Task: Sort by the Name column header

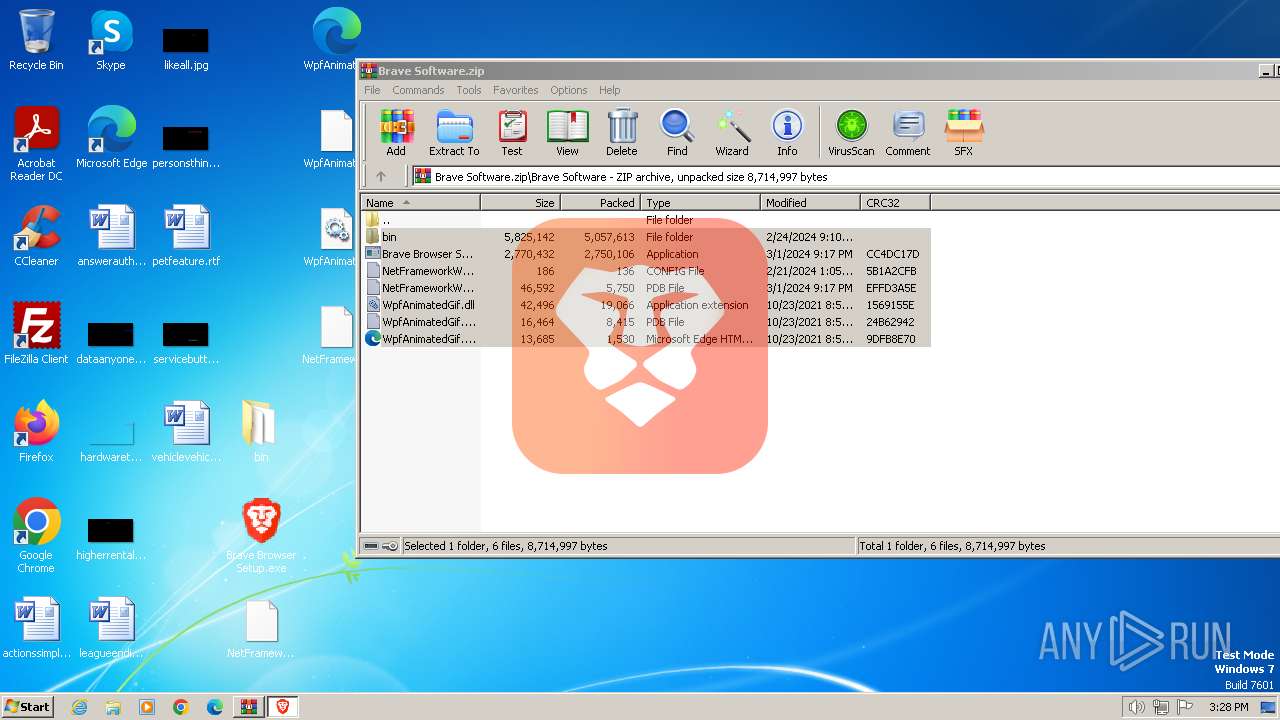Action: coord(420,203)
